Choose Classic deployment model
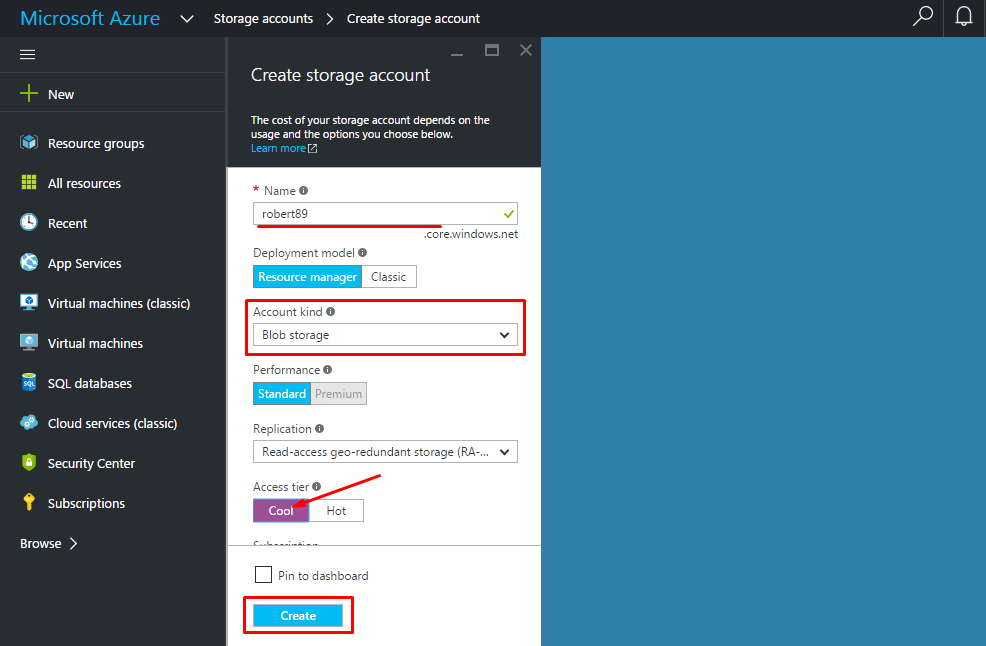 click(389, 277)
